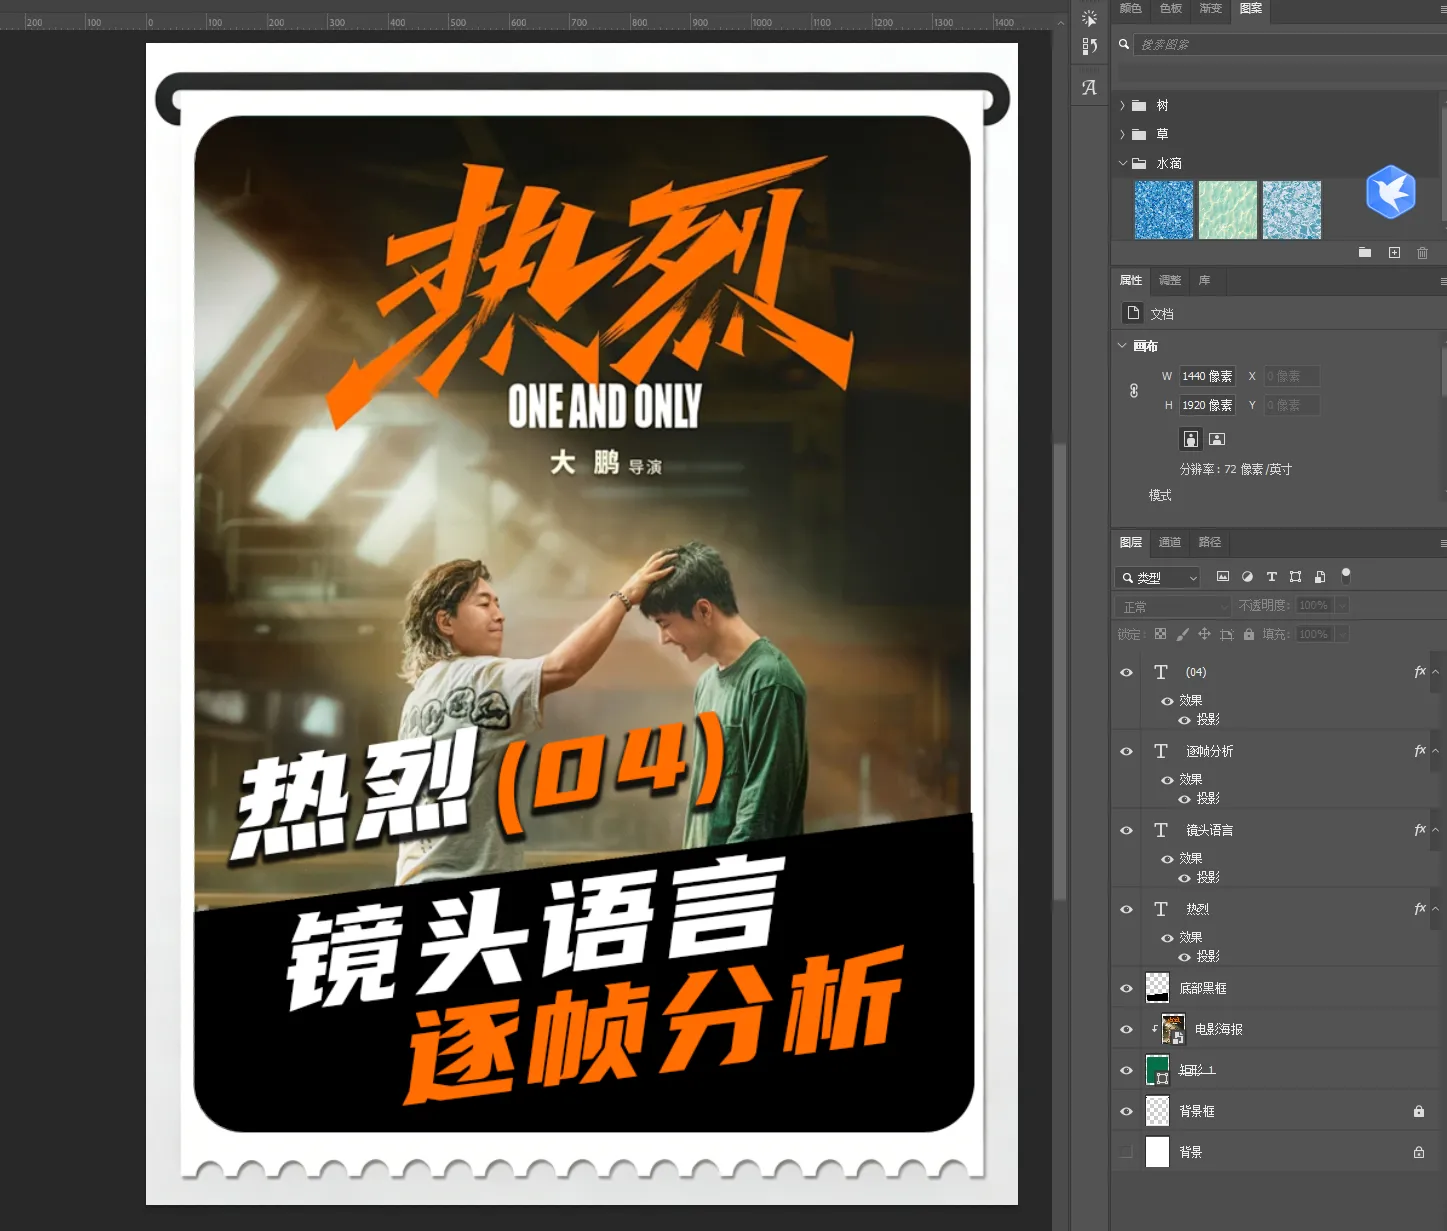Switch to the 库 tab
1447x1231 pixels.
(x=1205, y=280)
